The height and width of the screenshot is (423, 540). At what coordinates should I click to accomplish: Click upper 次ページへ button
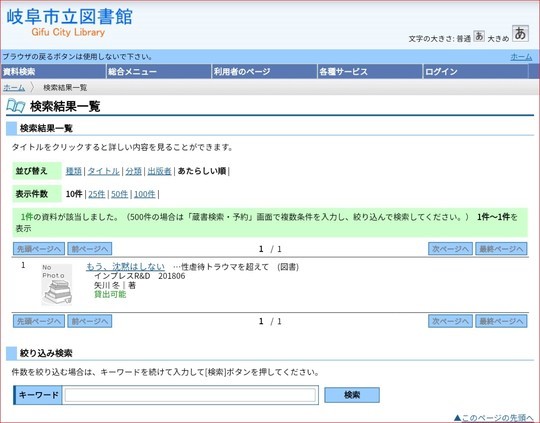pos(450,249)
